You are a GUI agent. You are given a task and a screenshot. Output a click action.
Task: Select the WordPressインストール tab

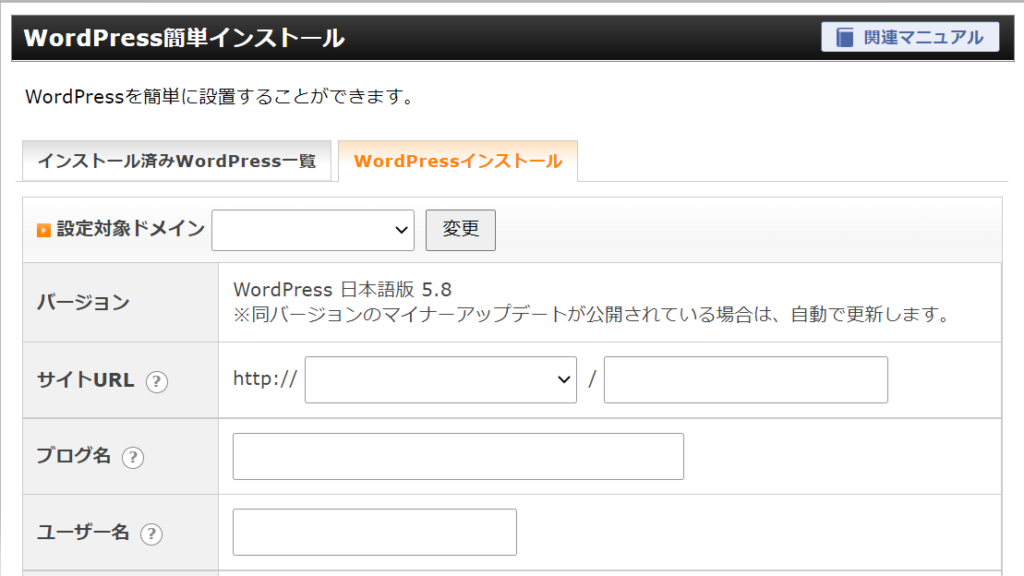coord(458,161)
